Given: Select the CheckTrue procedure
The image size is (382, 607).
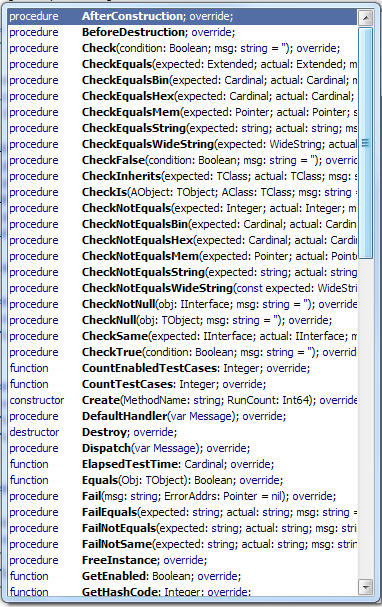Looking at the screenshot, I should tap(182, 352).
